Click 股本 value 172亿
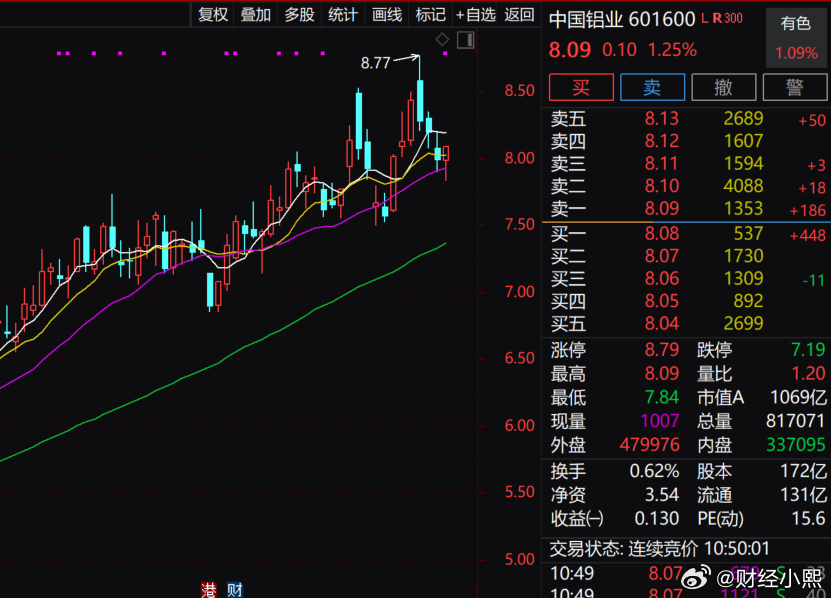 pyautogui.click(x=803, y=471)
